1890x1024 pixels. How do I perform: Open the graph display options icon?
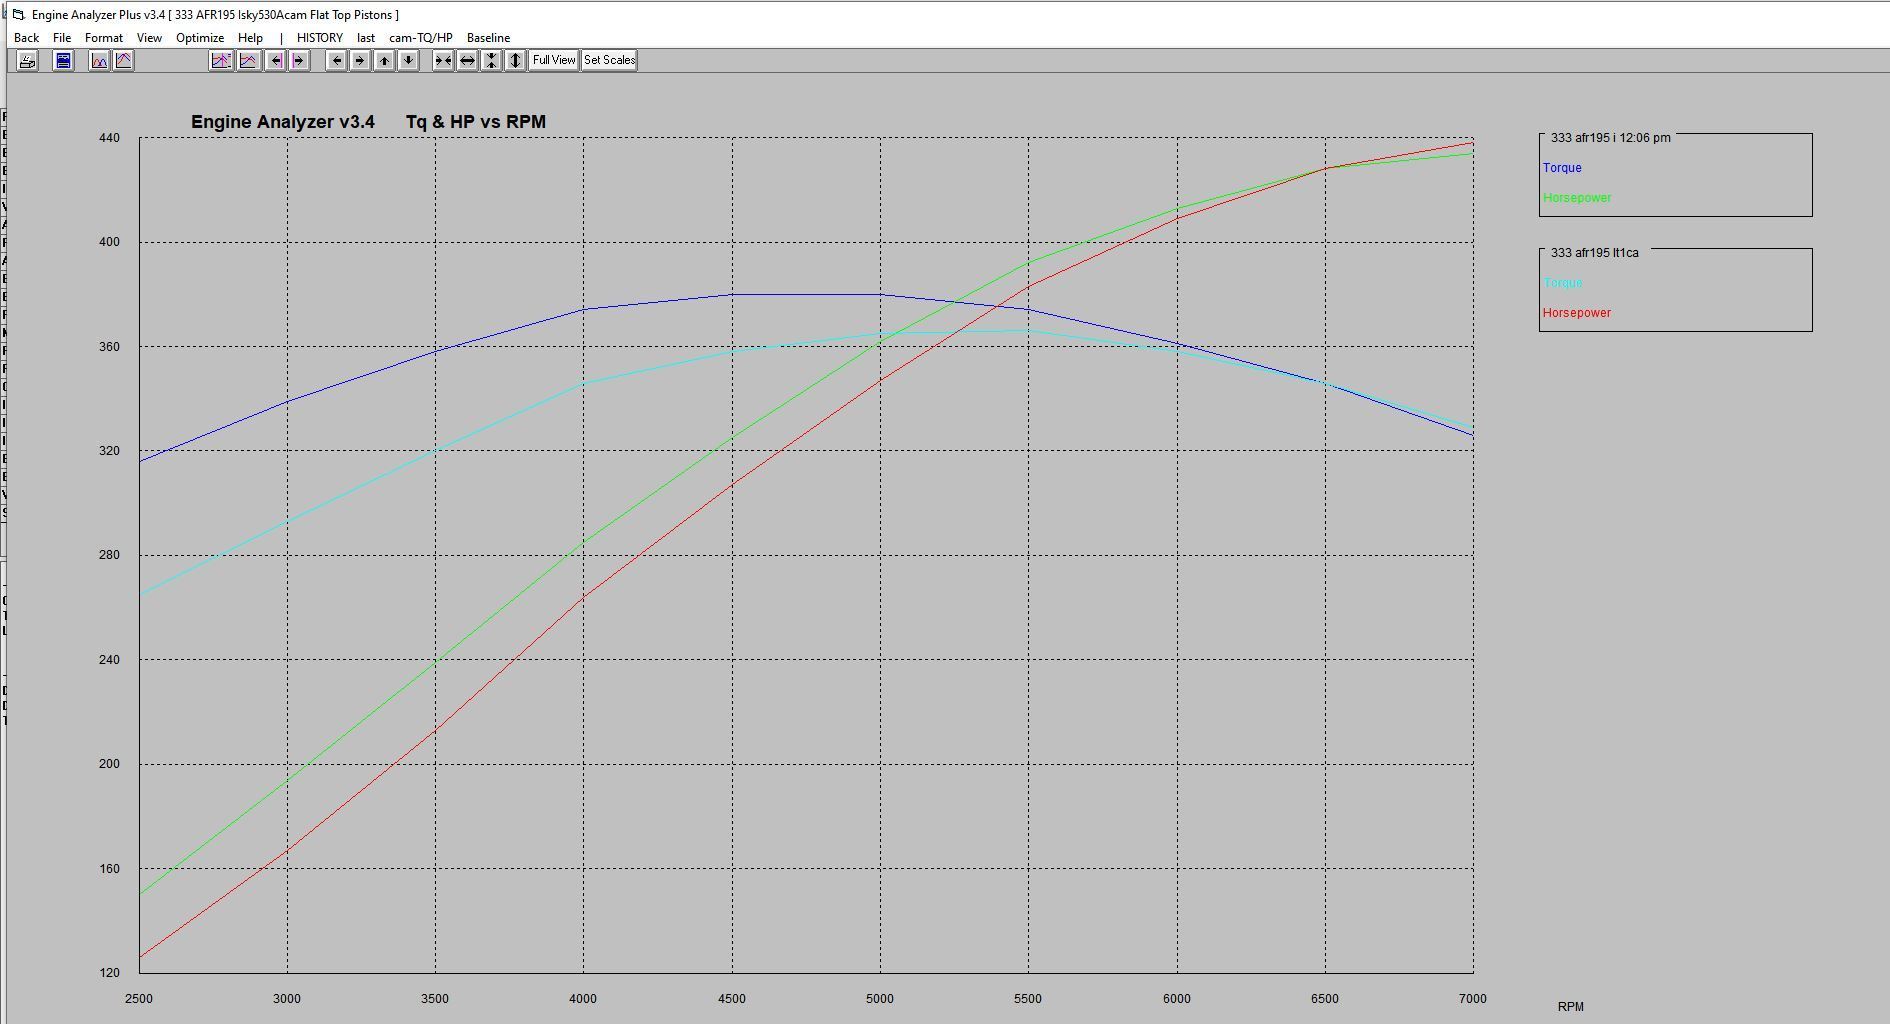(61, 60)
